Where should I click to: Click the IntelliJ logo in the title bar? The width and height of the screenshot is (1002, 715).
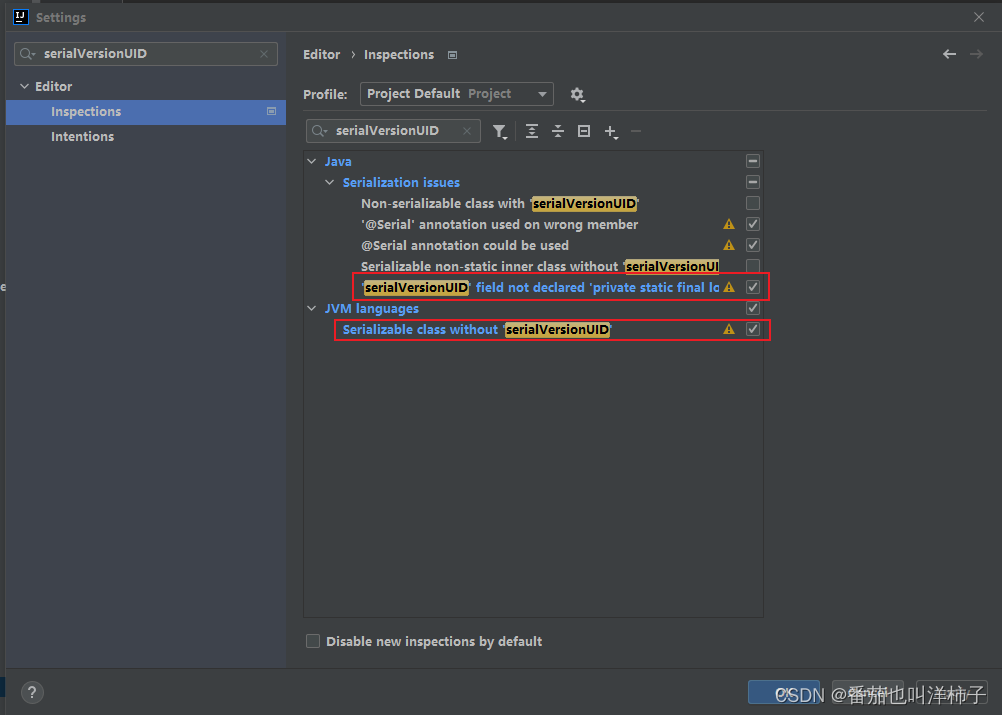(20, 17)
